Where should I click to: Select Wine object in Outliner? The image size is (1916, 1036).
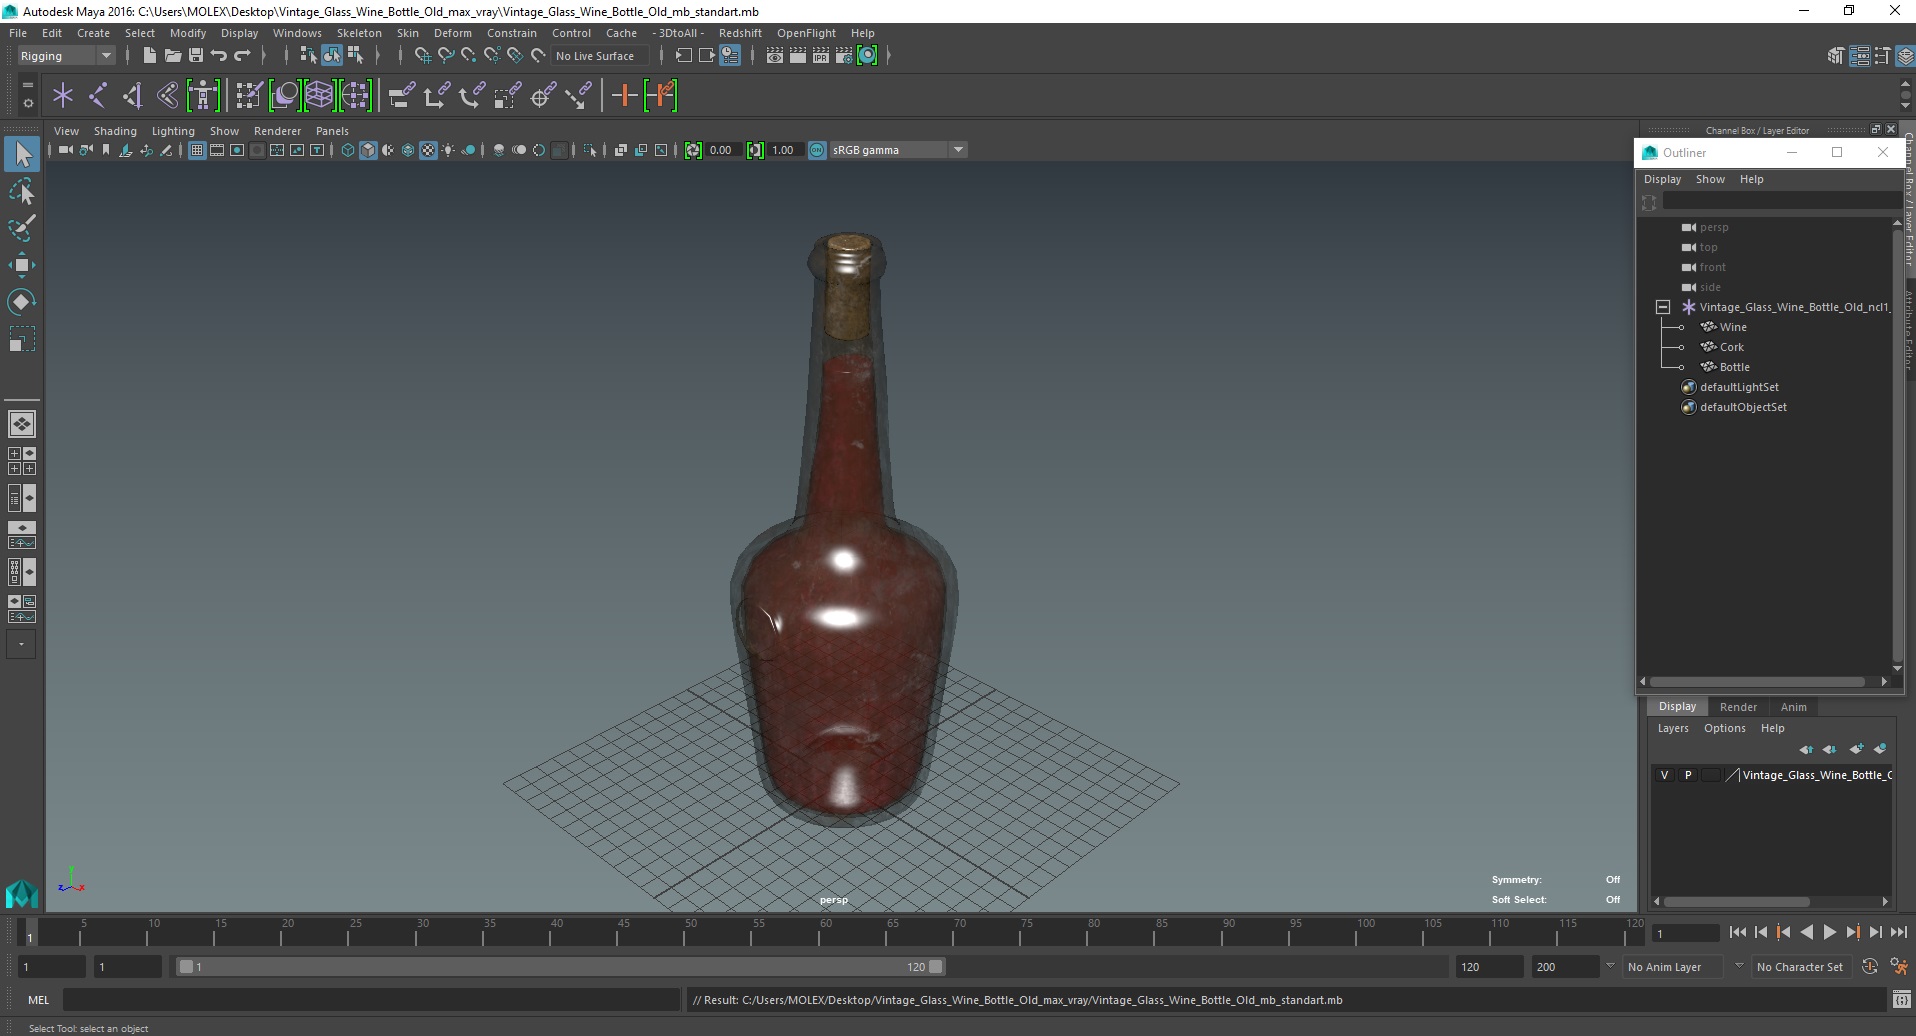coord(1733,327)
